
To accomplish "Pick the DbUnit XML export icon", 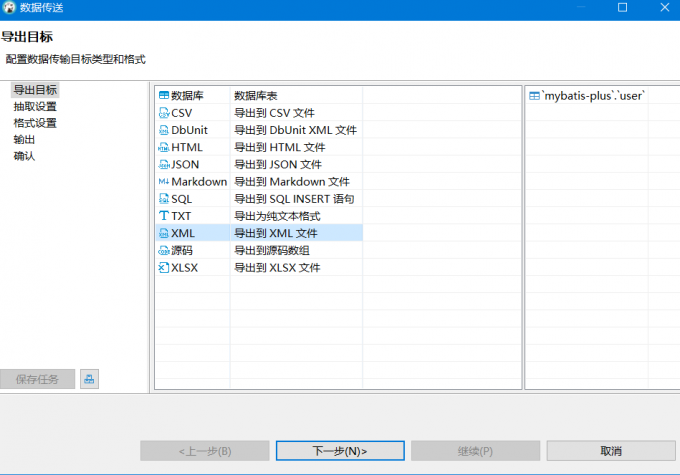I will [x=164, y=130].
